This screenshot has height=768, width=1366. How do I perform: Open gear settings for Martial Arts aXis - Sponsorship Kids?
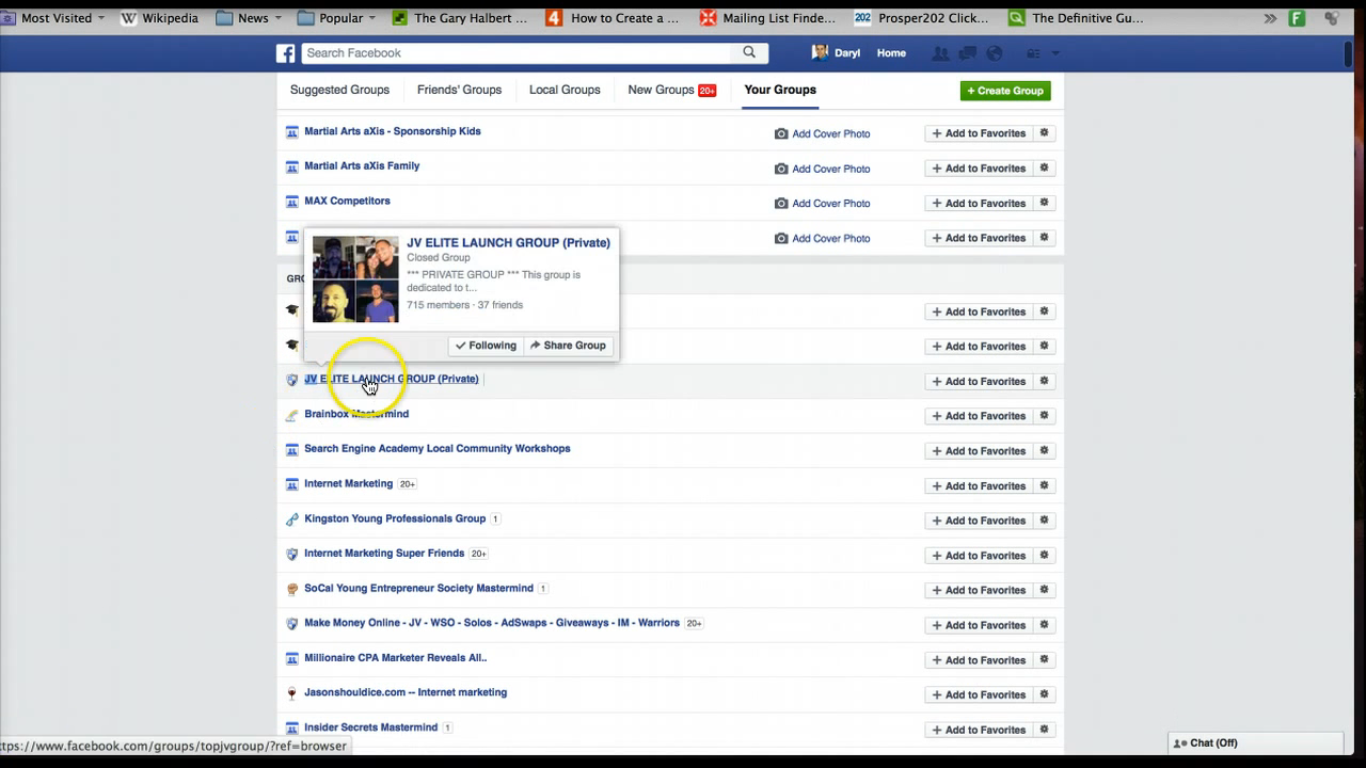1044,133
